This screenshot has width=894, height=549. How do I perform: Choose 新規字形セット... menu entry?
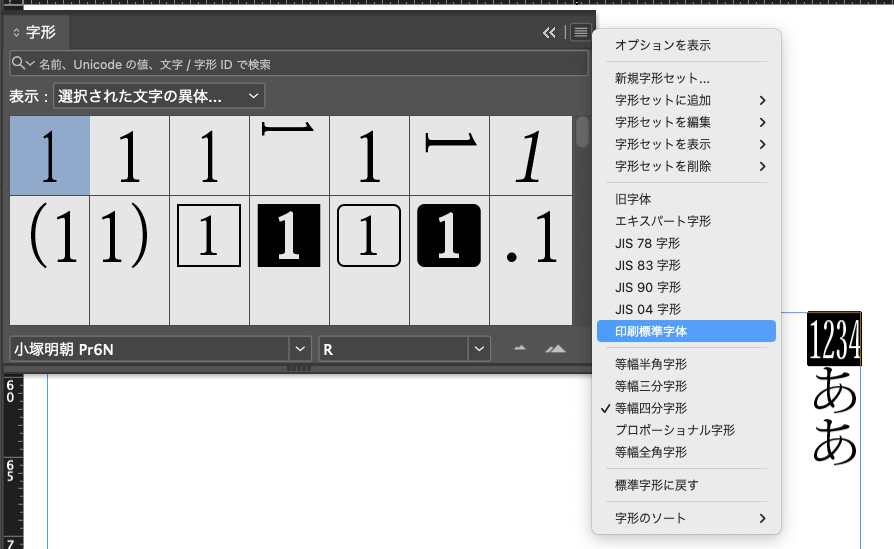coord(662,78)
